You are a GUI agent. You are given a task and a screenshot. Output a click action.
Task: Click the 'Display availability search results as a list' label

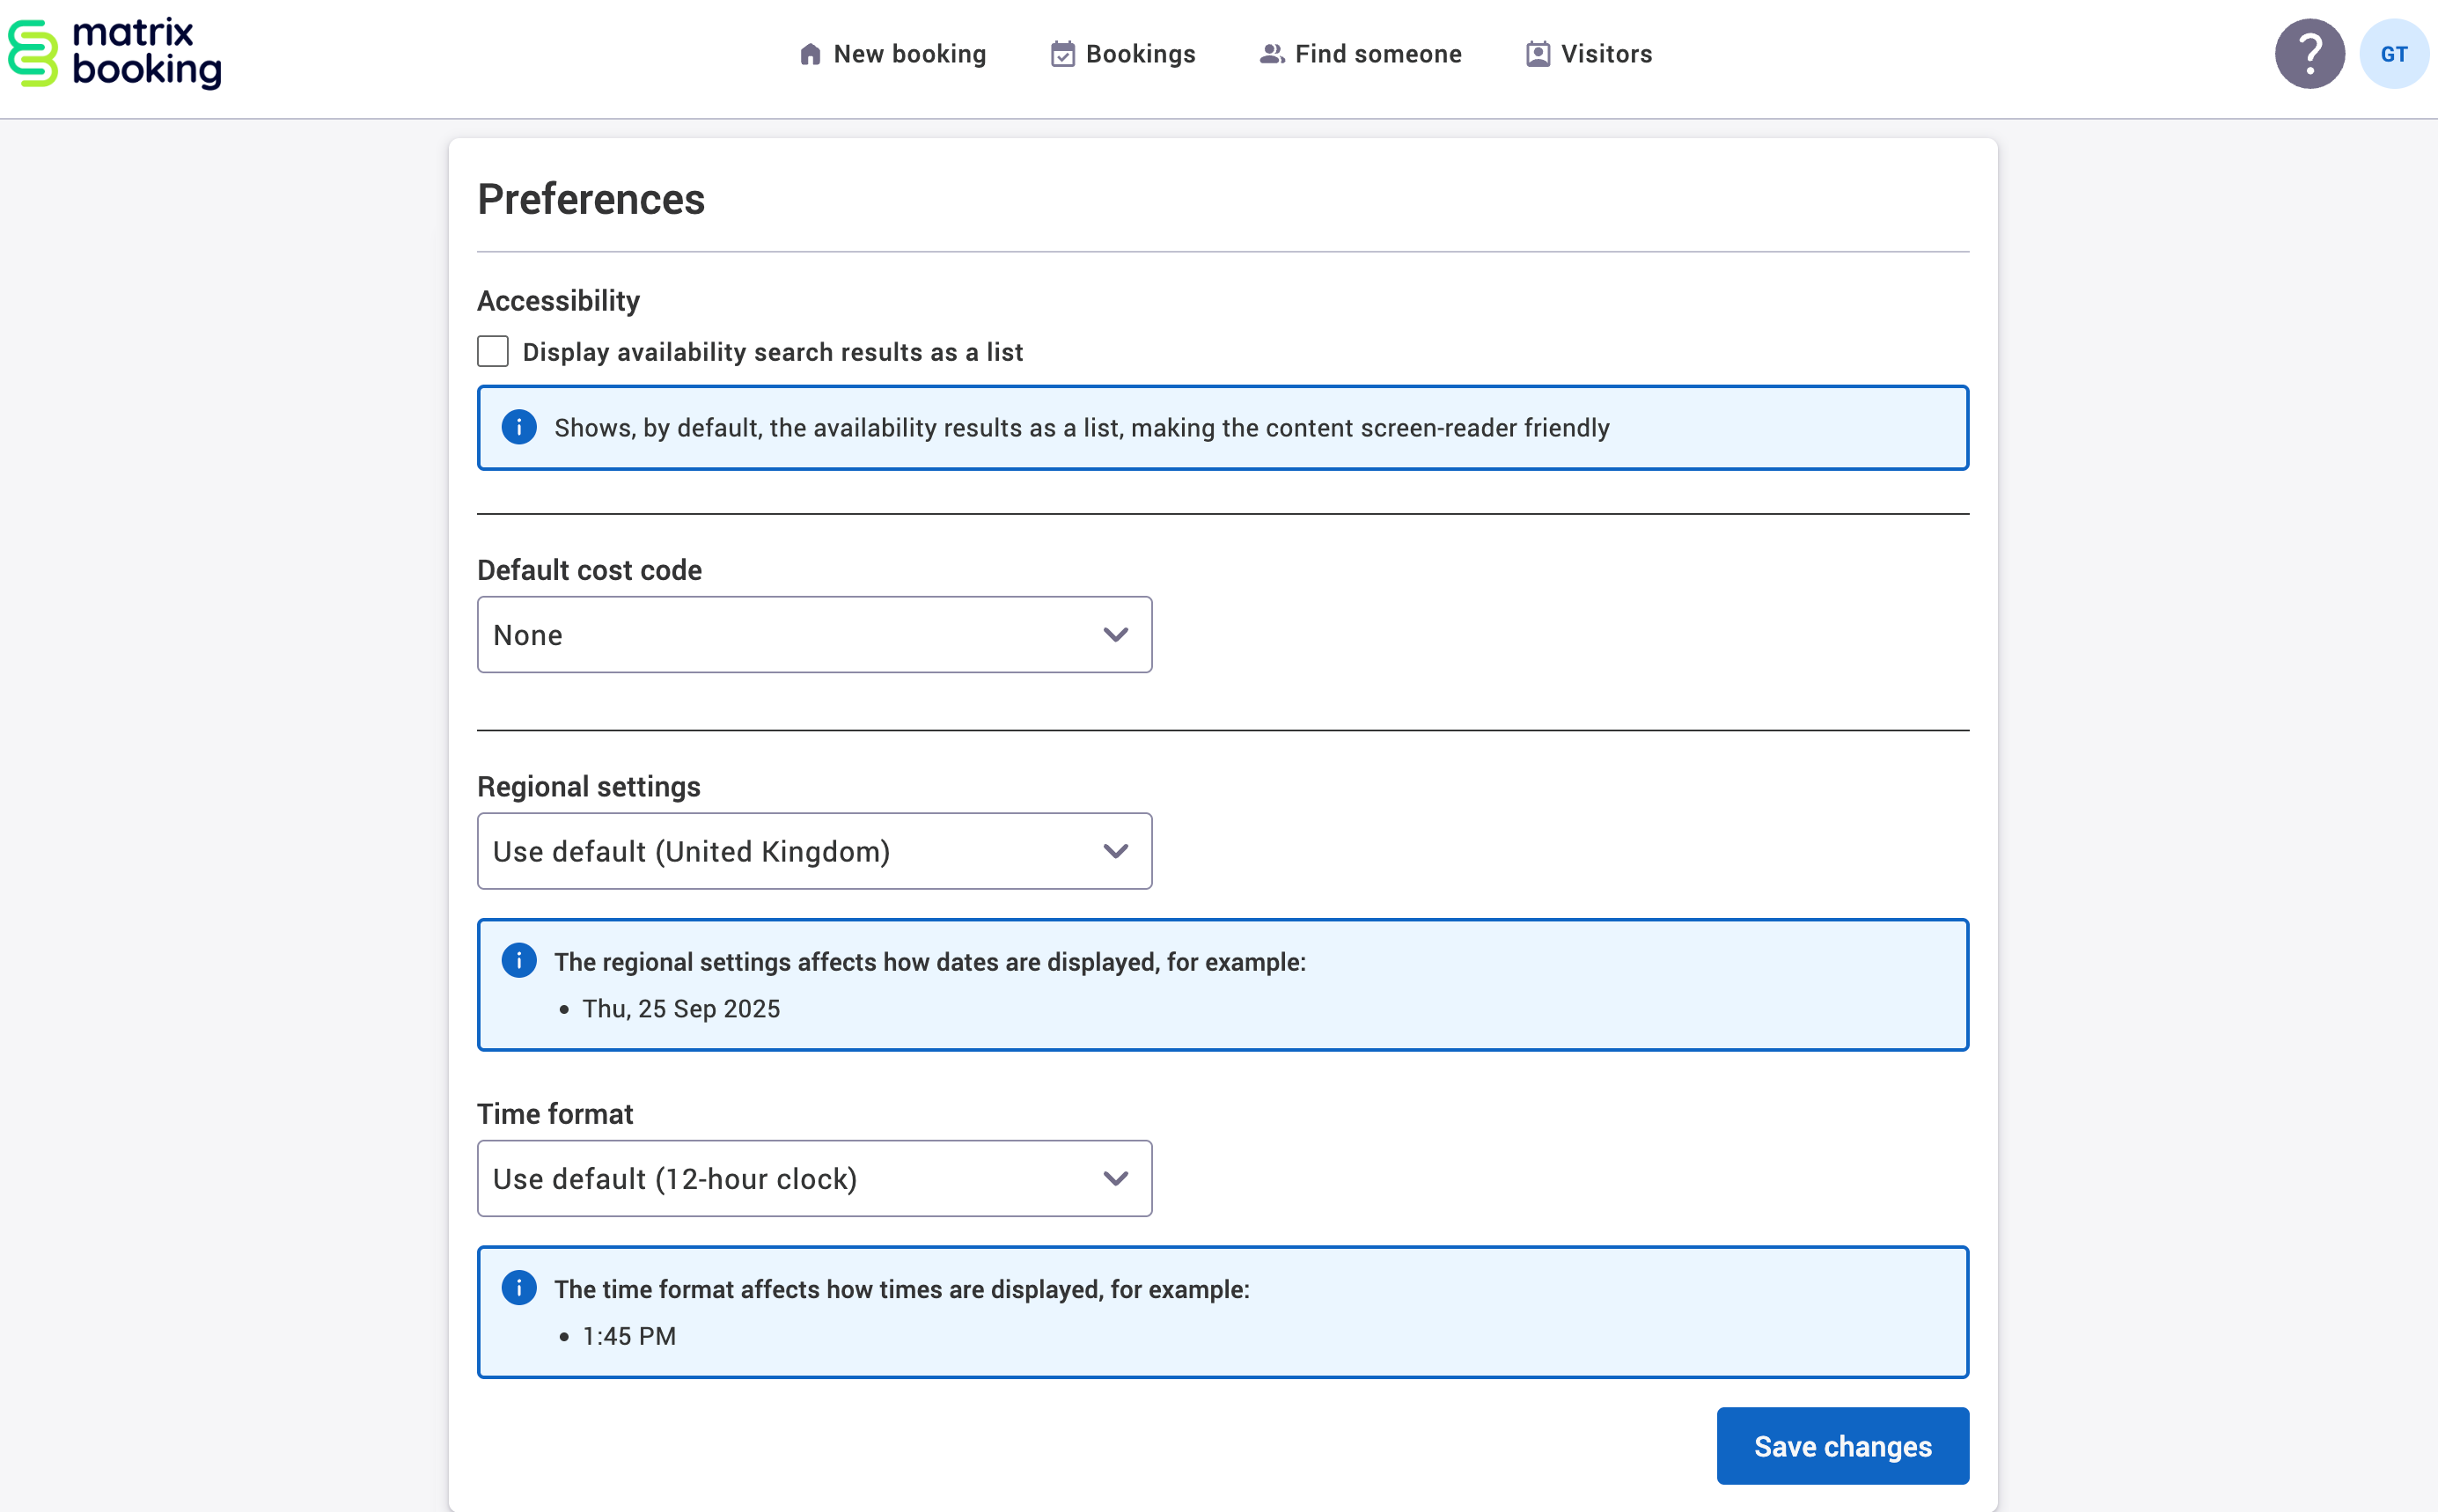pos(772,352)
